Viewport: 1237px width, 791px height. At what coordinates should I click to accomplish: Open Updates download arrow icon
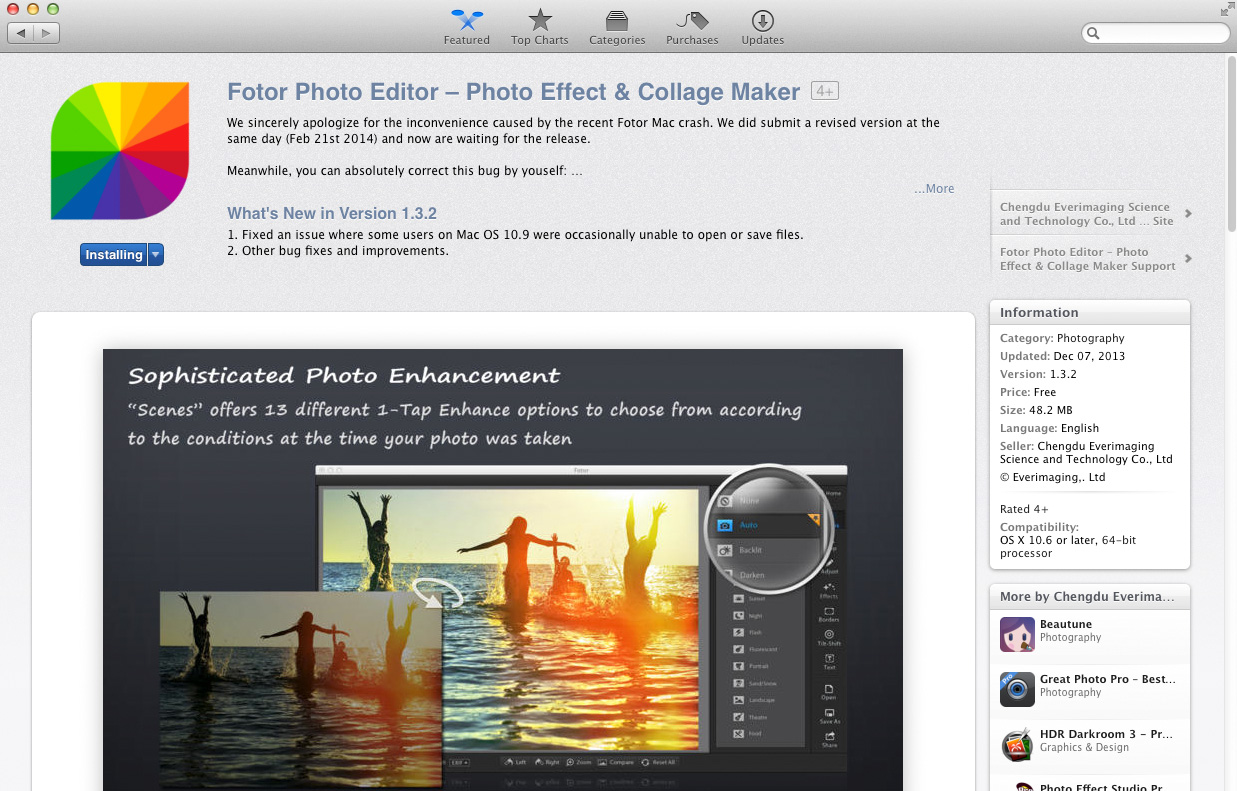click(762, 20)
